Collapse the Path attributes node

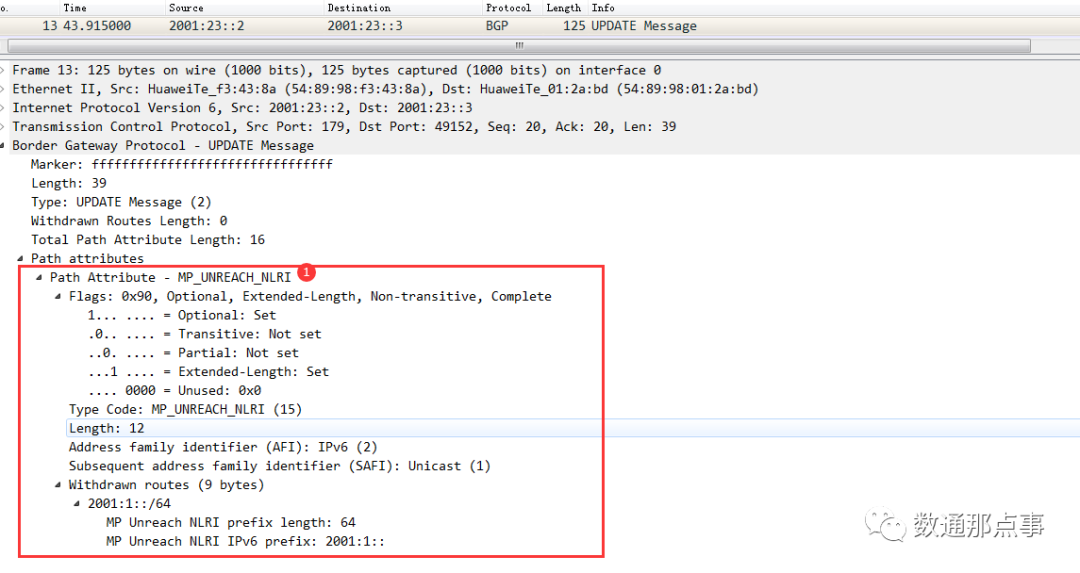pos(20,258)
